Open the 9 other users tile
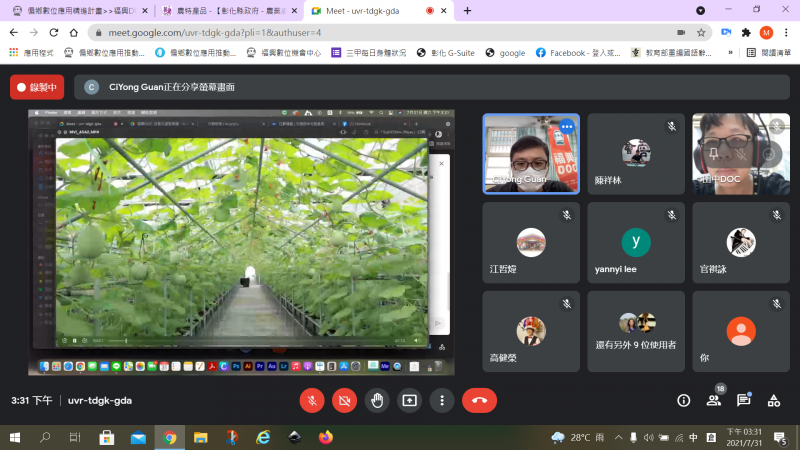This screenshot has height=450, width=800. click(x=636, y=331)
